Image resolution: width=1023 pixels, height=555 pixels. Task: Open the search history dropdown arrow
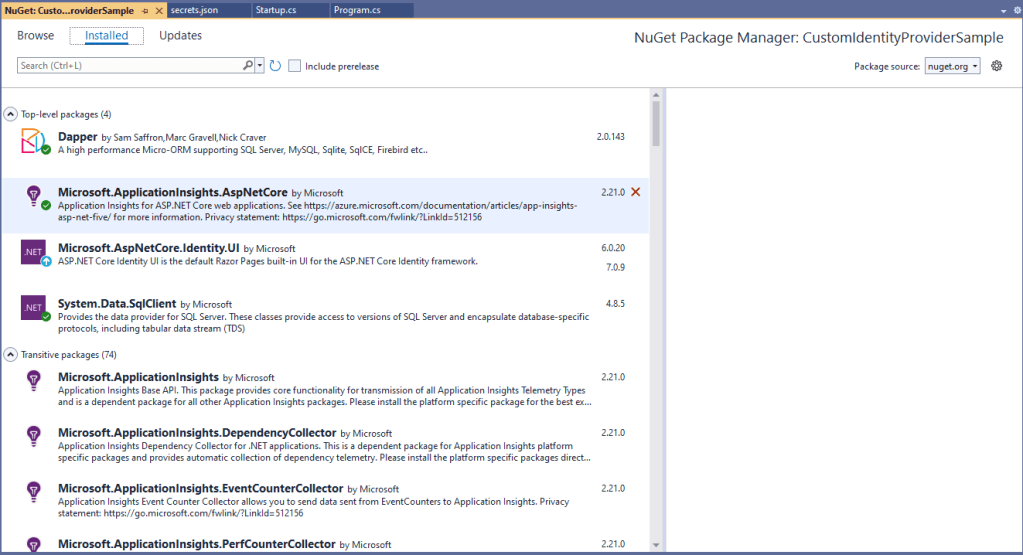[260, 66]
